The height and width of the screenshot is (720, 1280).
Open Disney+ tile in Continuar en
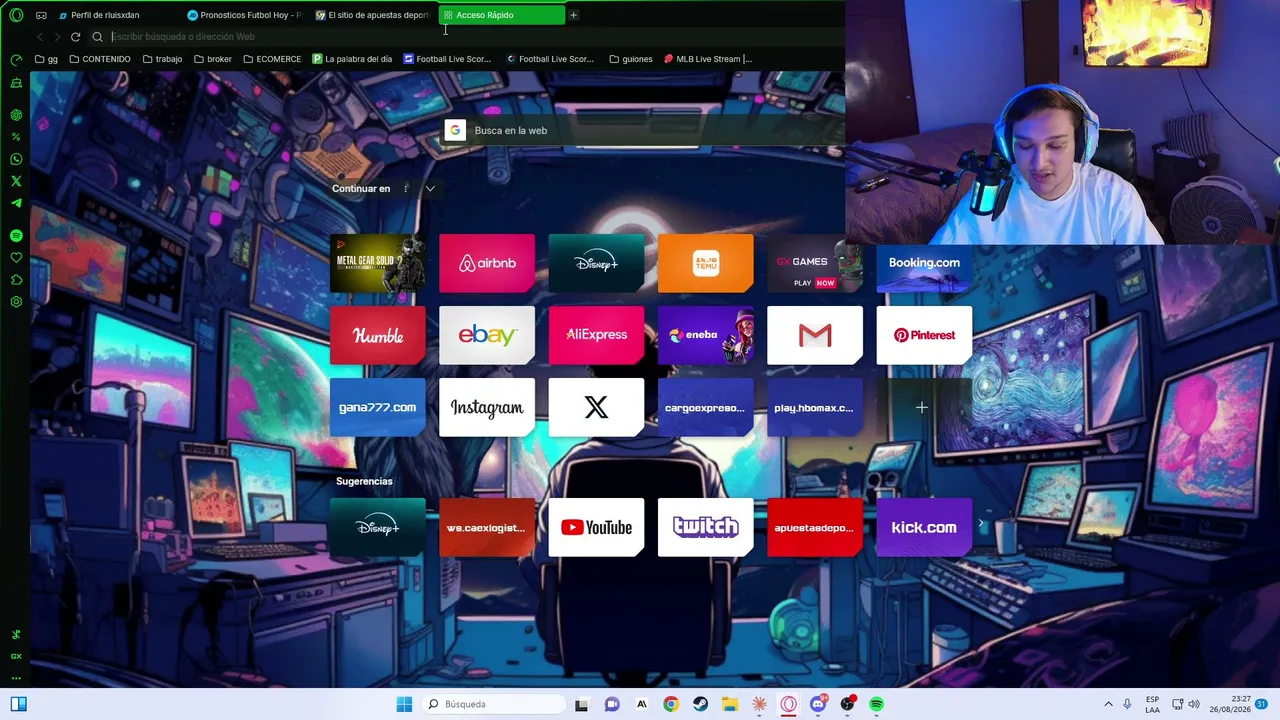[x=596, y=263]
